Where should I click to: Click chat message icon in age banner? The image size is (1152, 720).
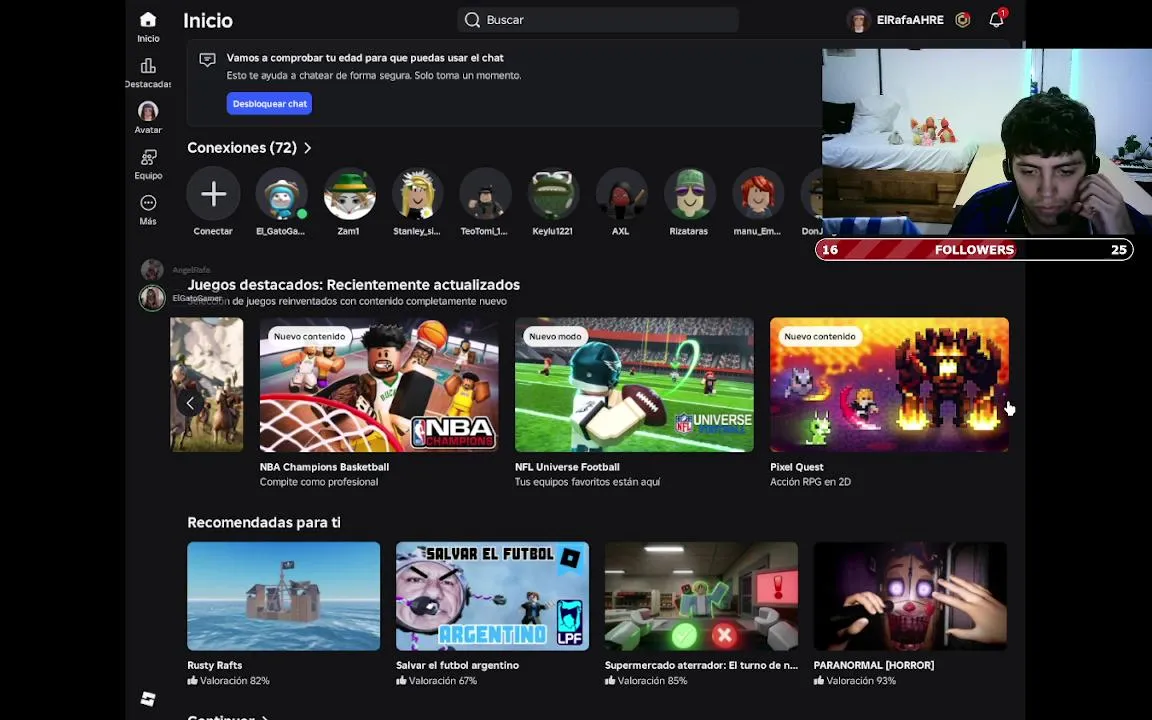(x=207, y=60)
